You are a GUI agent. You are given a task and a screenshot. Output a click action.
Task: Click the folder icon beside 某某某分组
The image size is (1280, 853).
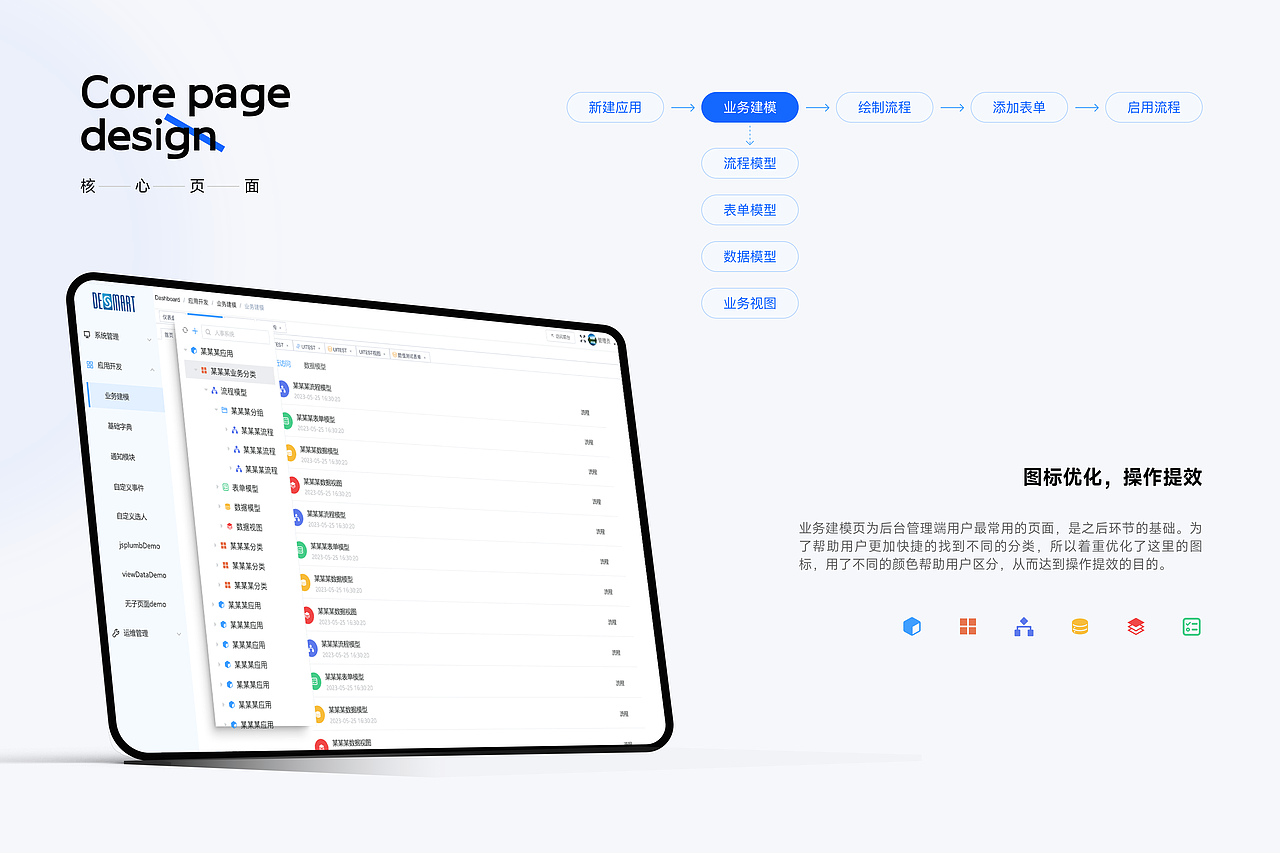224,411
